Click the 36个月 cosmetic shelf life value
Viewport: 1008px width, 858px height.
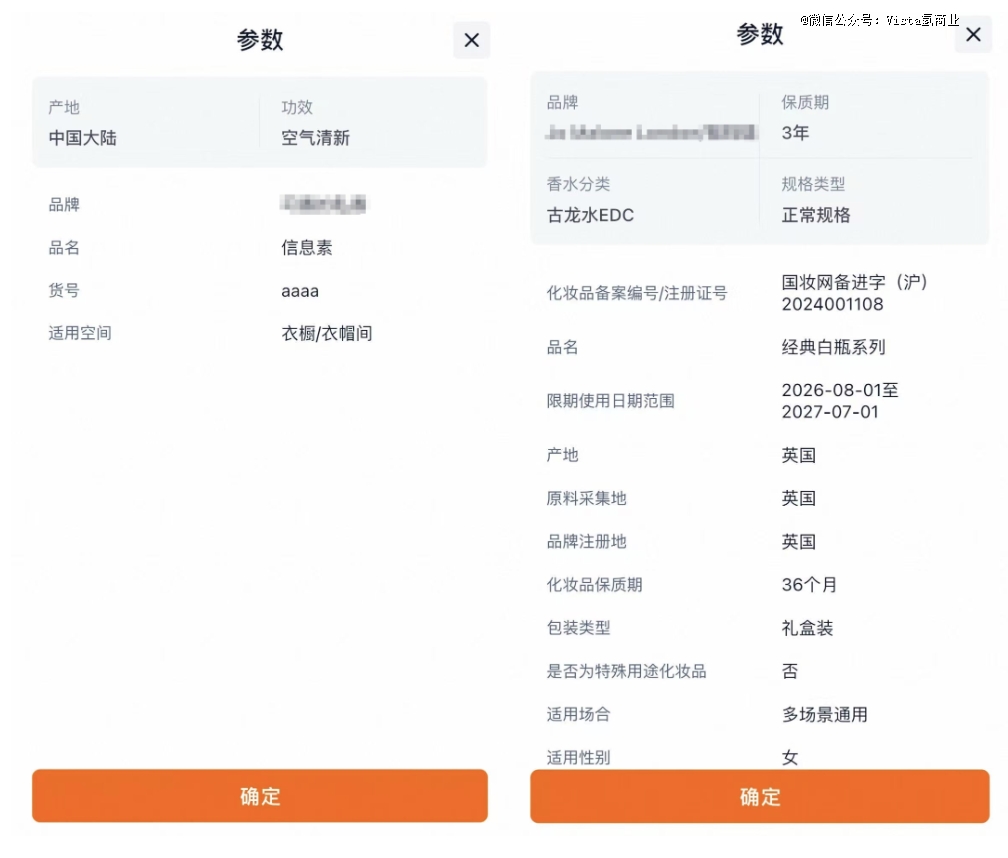[x=811, y=585]
